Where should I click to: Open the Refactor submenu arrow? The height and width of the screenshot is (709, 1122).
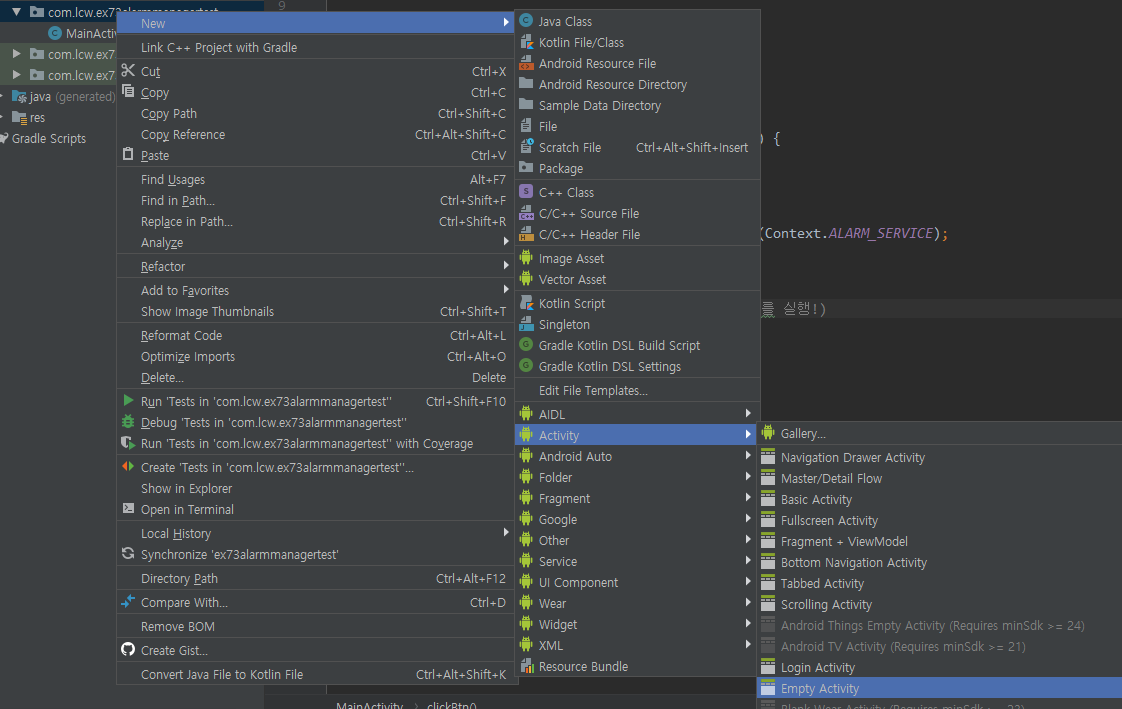pos(506,265)
